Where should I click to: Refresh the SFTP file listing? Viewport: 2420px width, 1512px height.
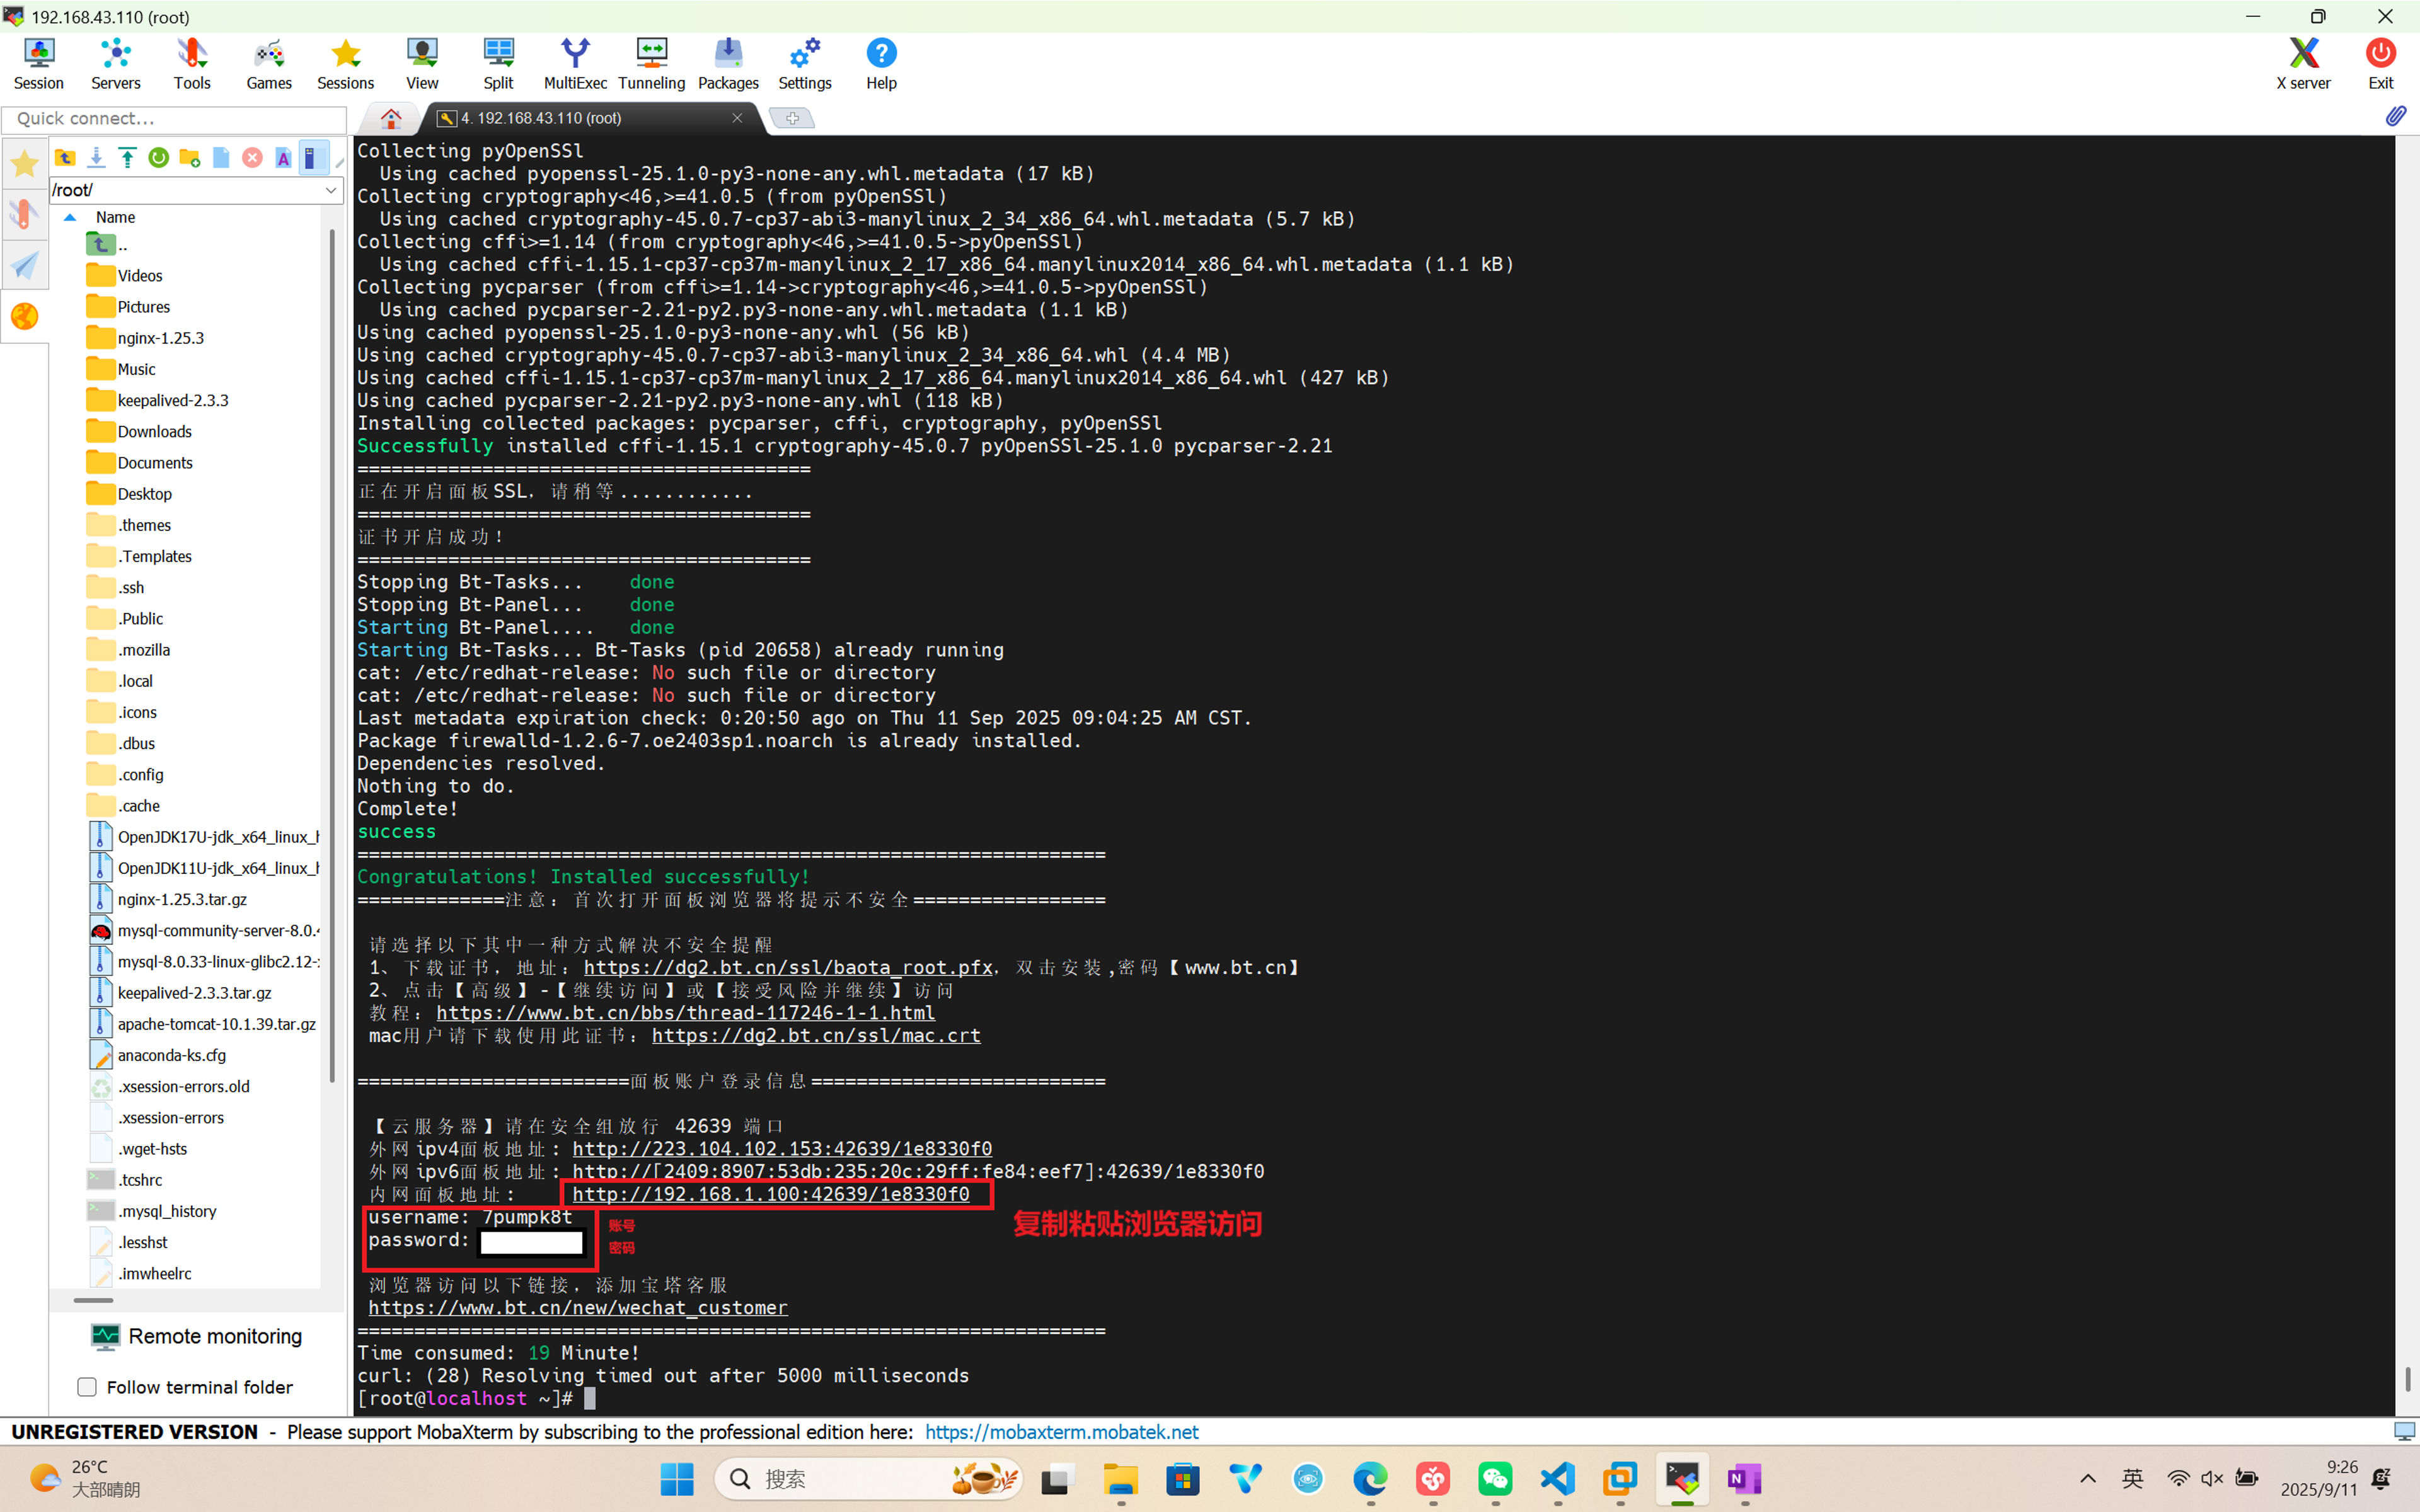[x=159, y=157]
